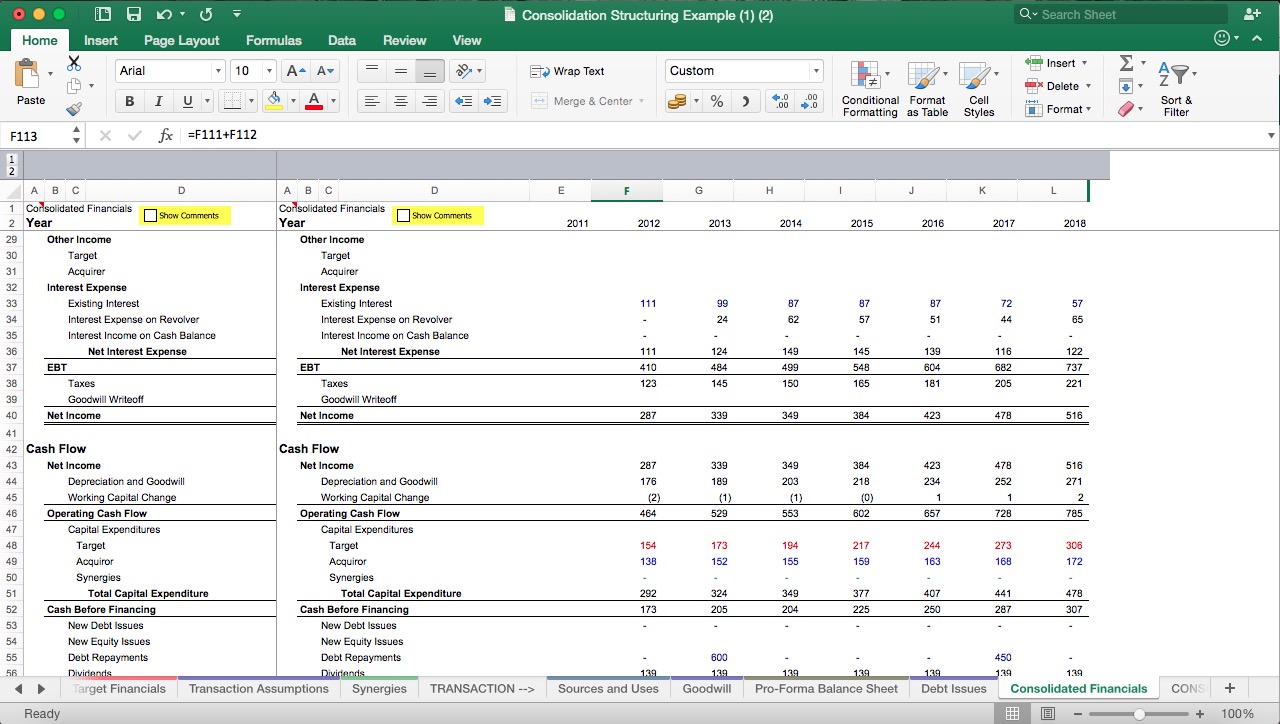Collapse the ribbon with the chevron arrow
The image size is (1280, 724).
coord(1258,40)
